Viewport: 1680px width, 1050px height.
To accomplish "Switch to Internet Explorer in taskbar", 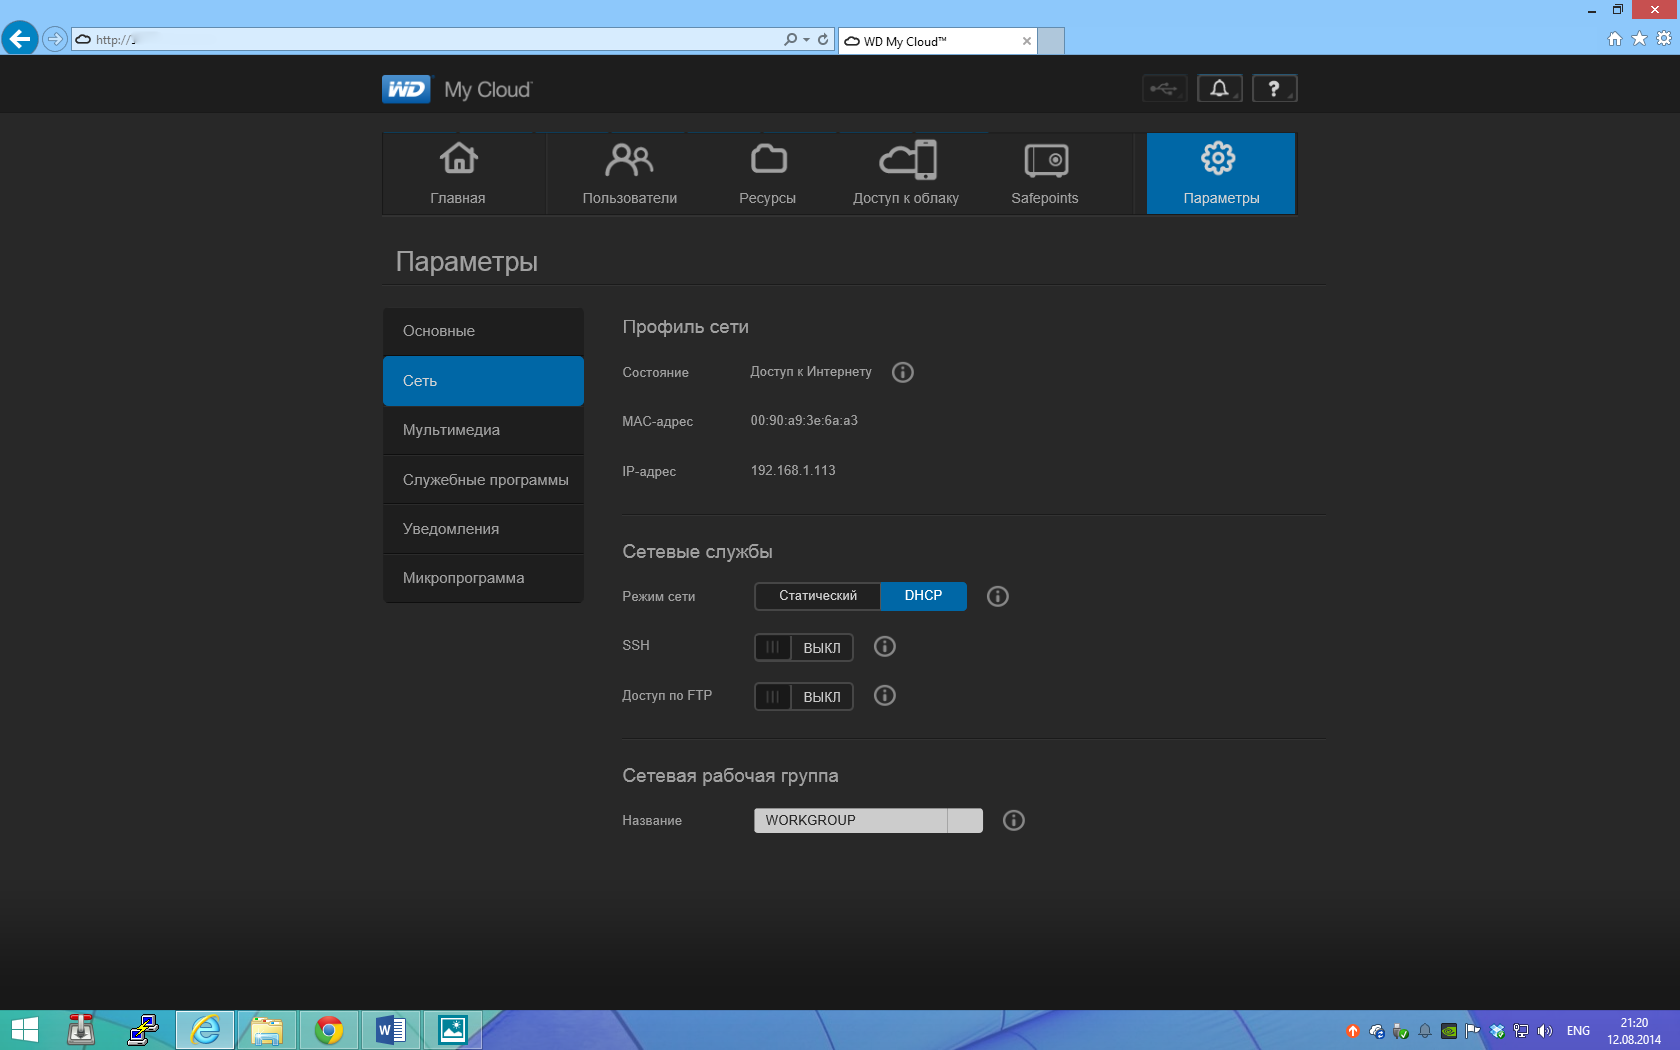I will [205, 1030].
